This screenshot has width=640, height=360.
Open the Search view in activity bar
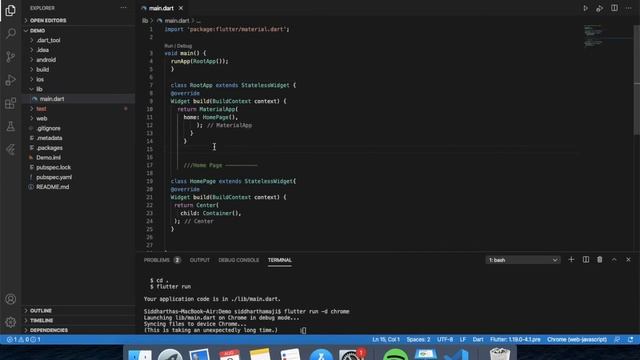point(11,33)
